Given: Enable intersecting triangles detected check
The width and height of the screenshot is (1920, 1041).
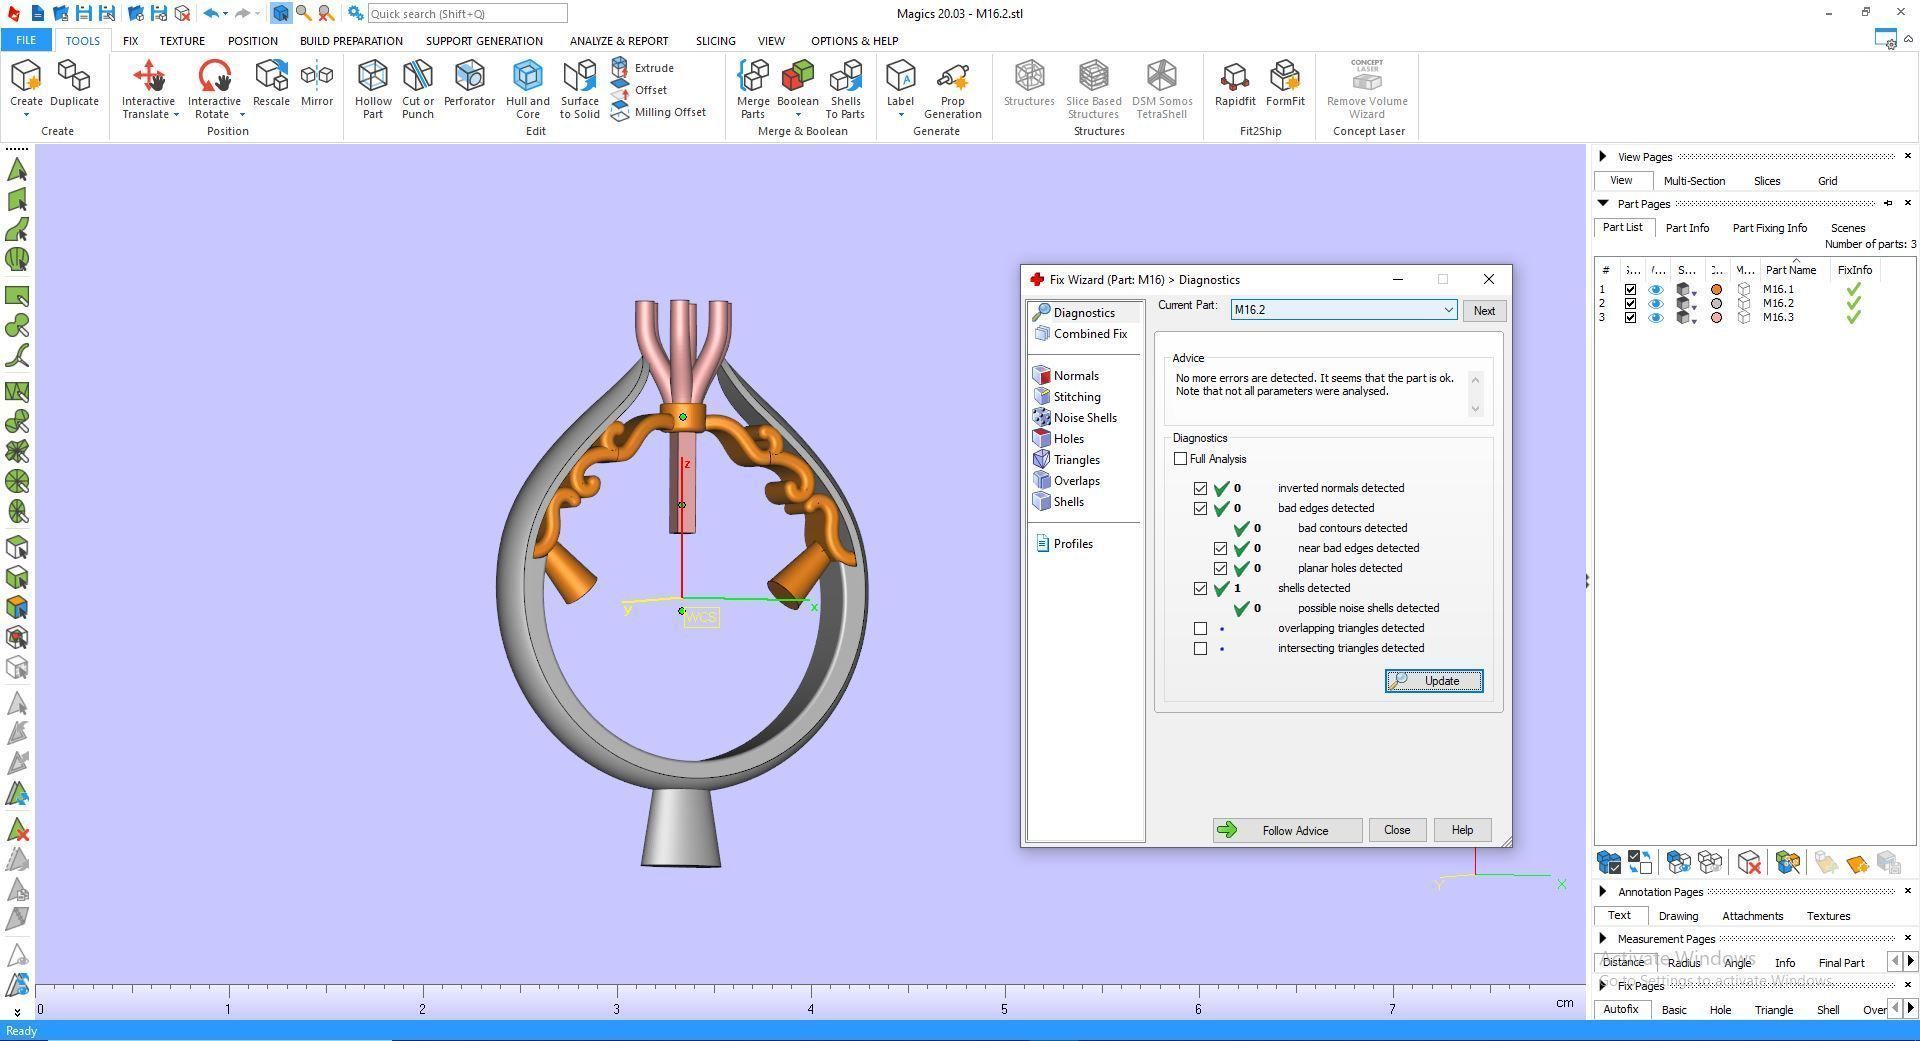Looking at the screenshot, I should [x=1200, y=649].
